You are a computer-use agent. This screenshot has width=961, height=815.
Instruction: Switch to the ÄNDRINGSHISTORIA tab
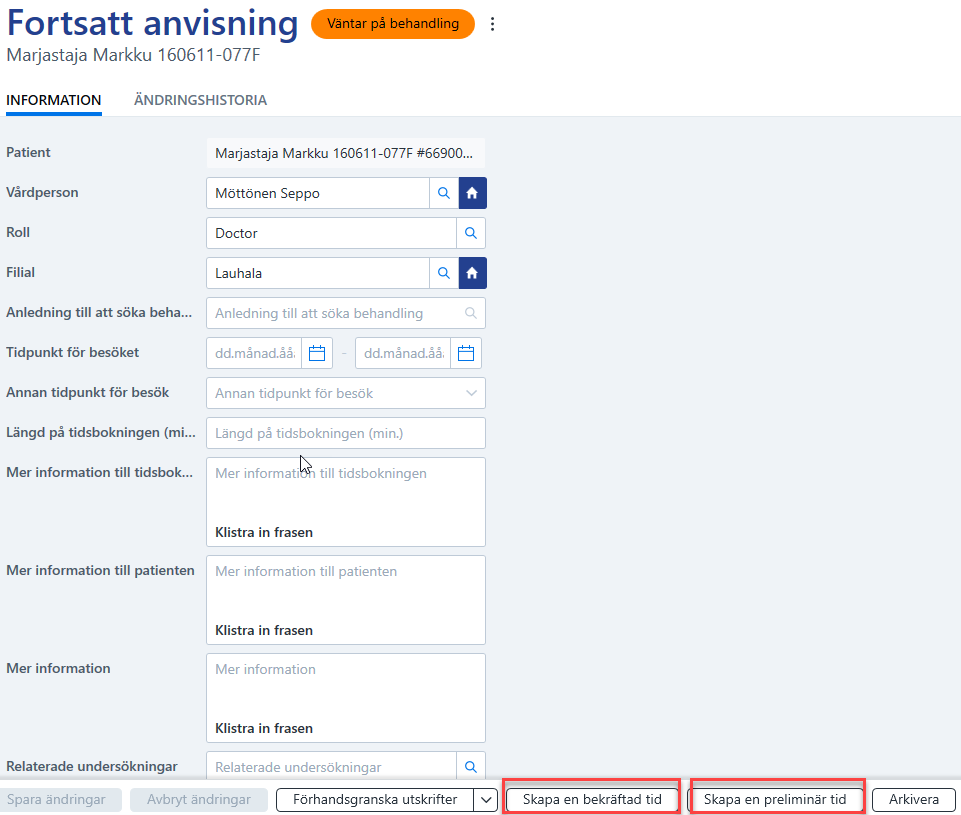200,100
